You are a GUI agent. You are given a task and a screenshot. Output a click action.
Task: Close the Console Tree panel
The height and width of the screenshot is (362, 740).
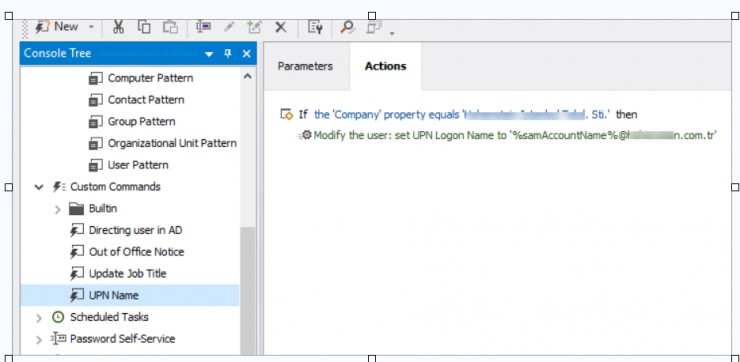(246, 54)
